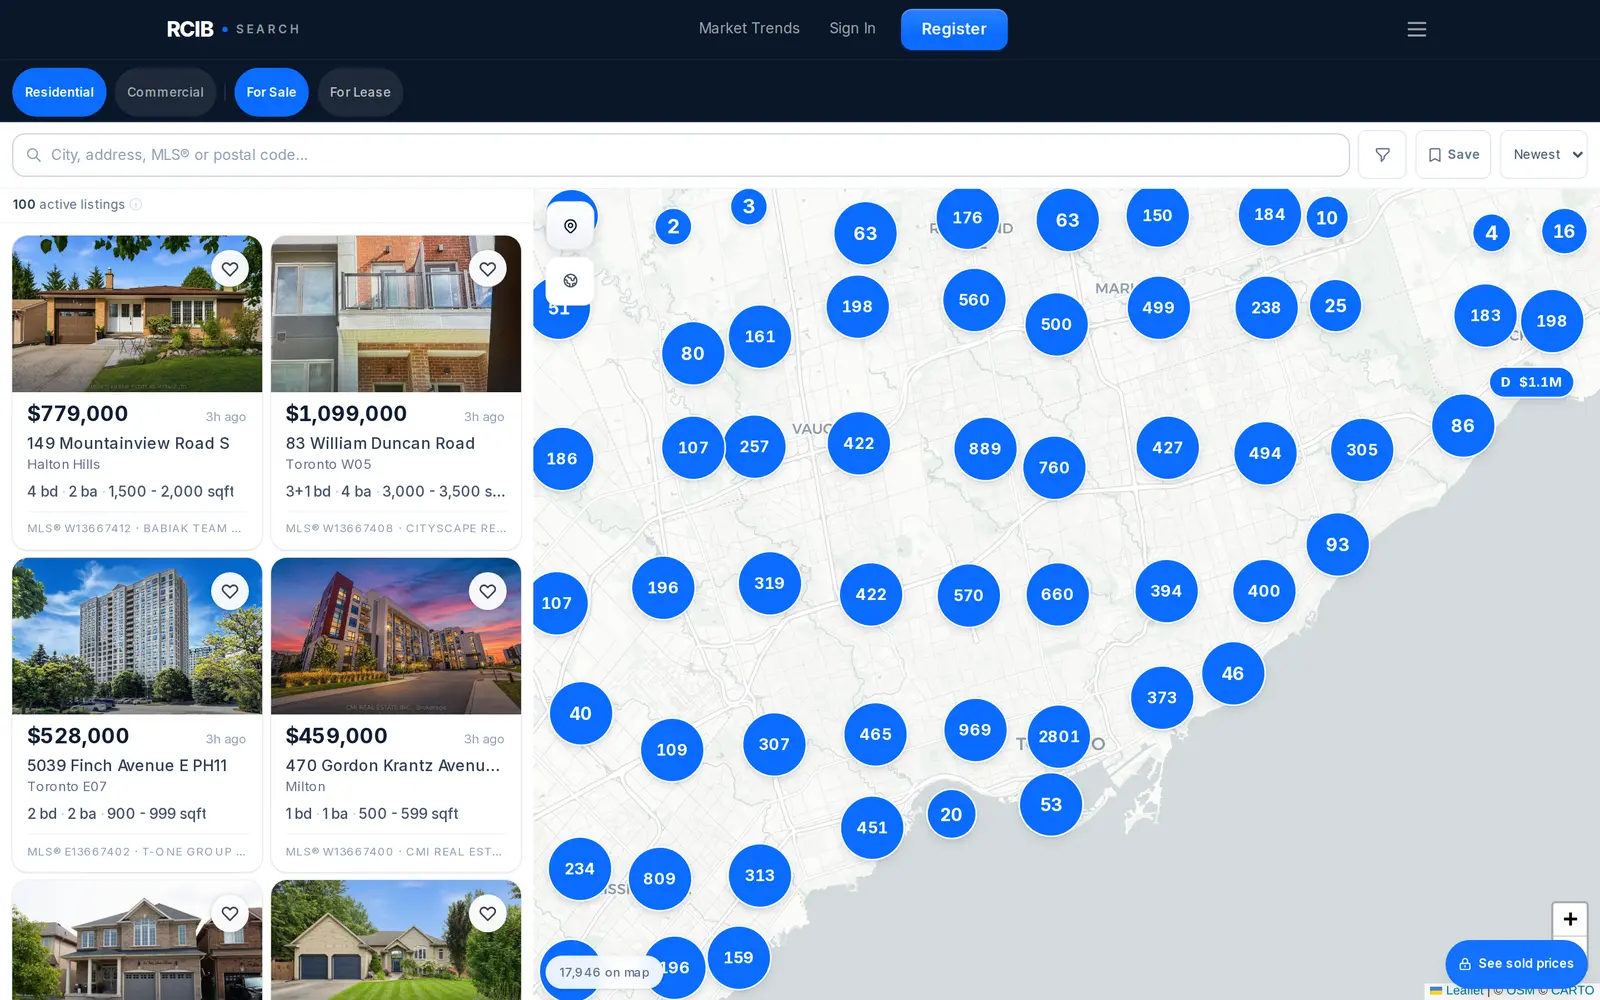Image resolution: width=1600 pixels, height=1000 pixels.
Task: Click the 20 map cluster
Action: tap(951, 815)
